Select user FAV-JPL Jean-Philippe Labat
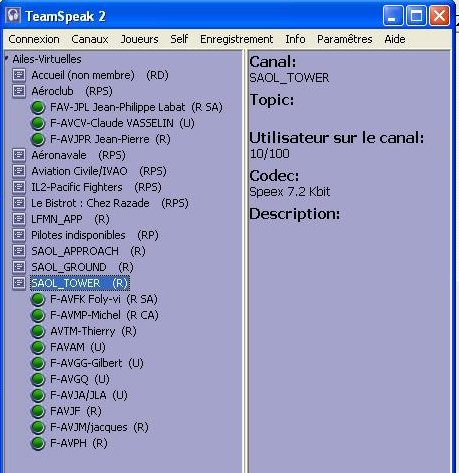This screenshot has height=473, width=459. click(136, 107)
